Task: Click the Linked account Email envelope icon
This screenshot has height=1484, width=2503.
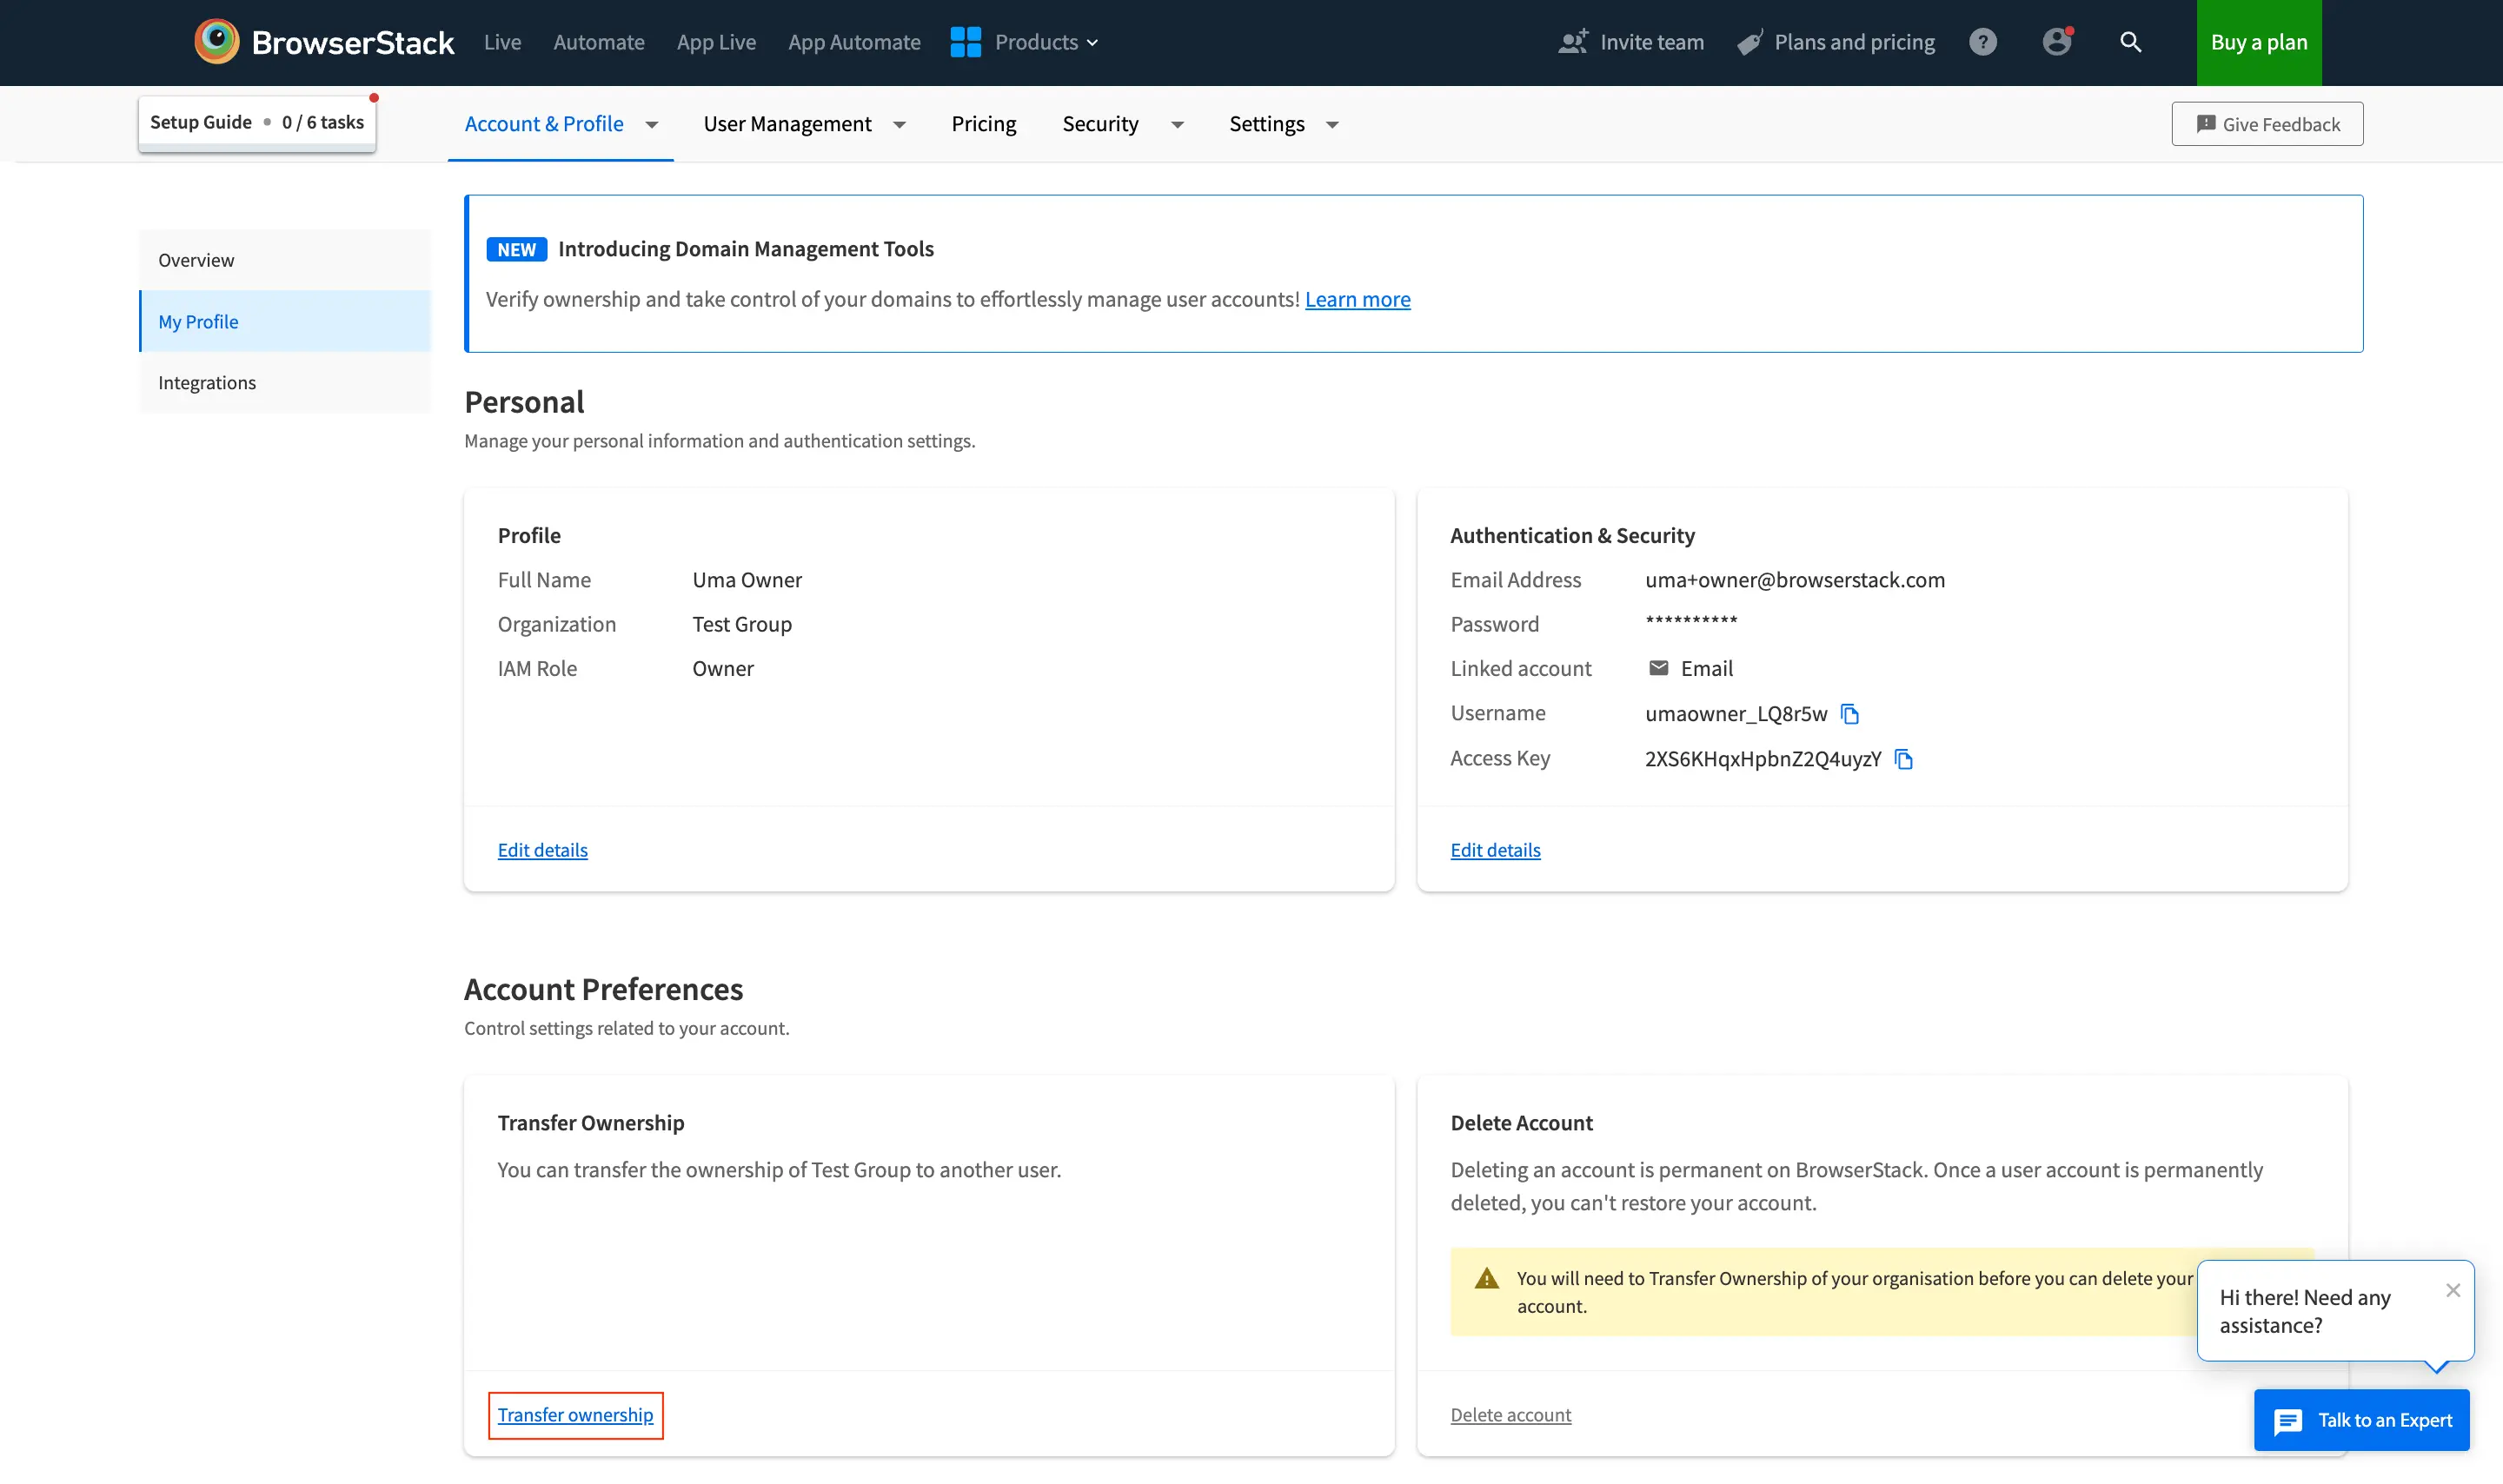Action: [1658, 668]
